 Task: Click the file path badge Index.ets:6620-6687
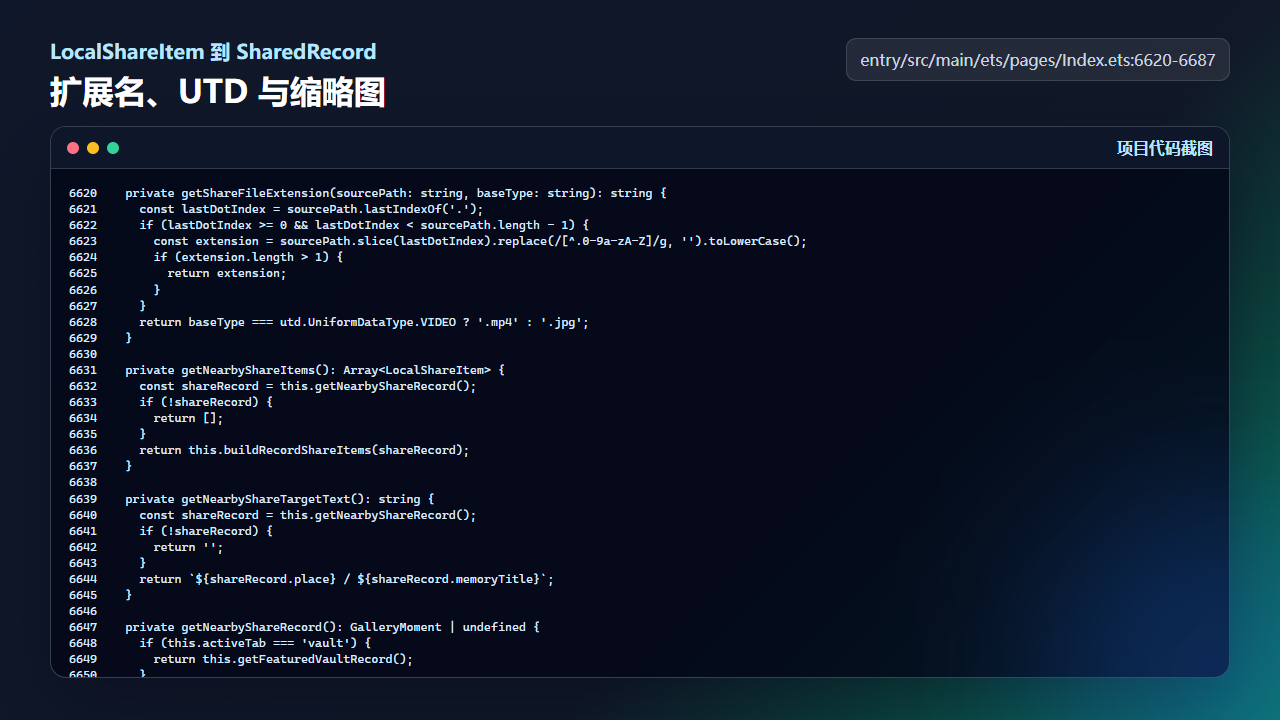click(x=1038, y=60)
